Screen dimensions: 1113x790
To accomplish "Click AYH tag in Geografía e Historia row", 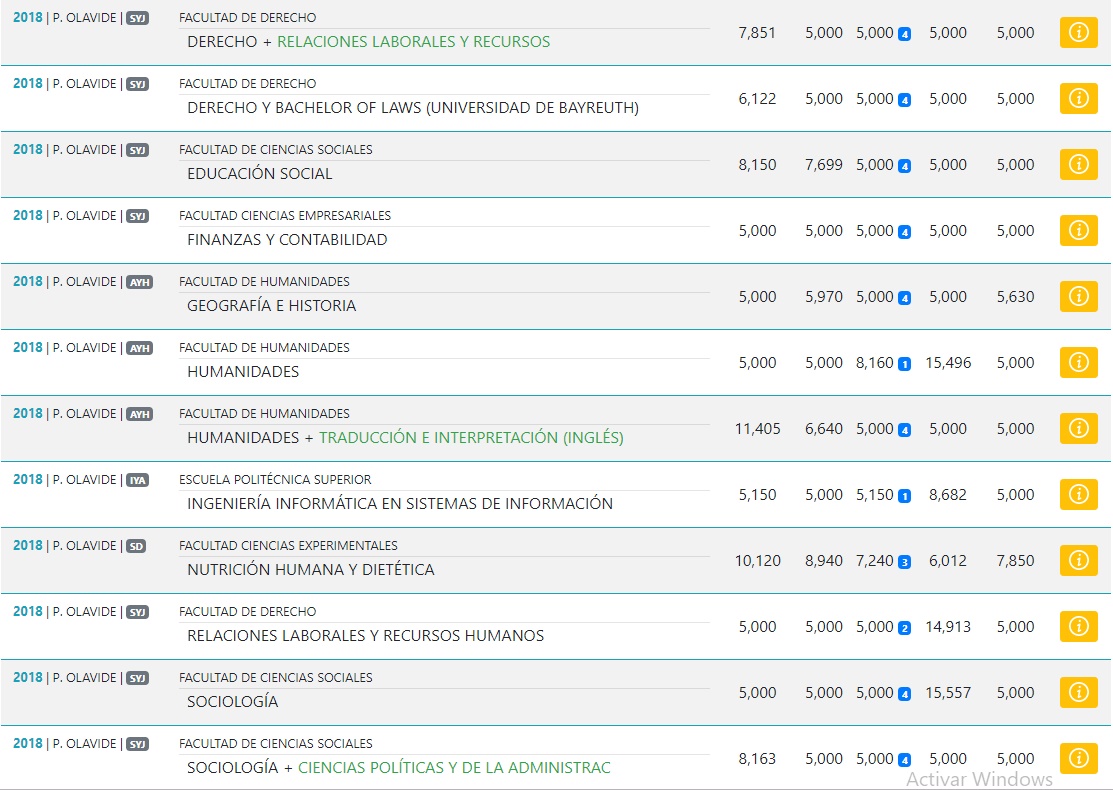I will 139,282.
